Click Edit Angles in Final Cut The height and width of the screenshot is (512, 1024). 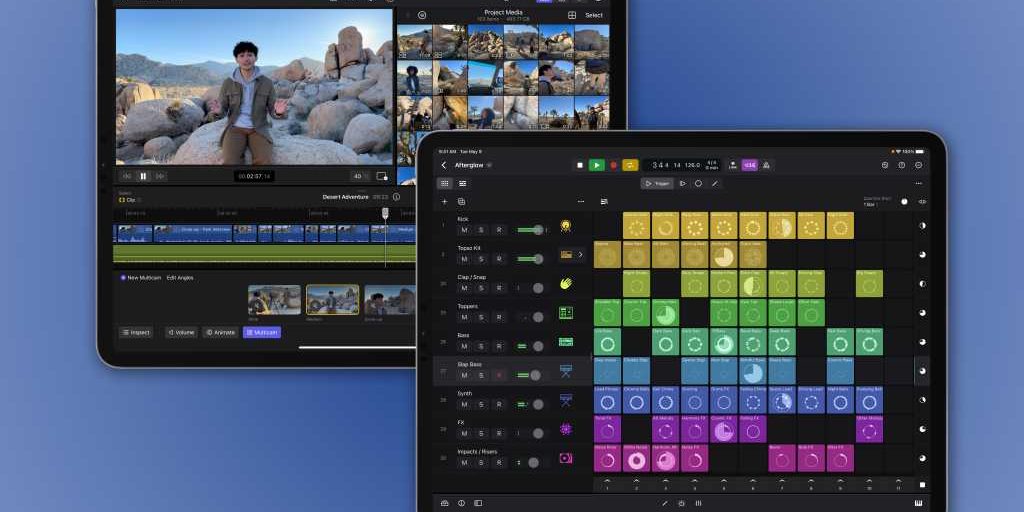coord(180,278)
